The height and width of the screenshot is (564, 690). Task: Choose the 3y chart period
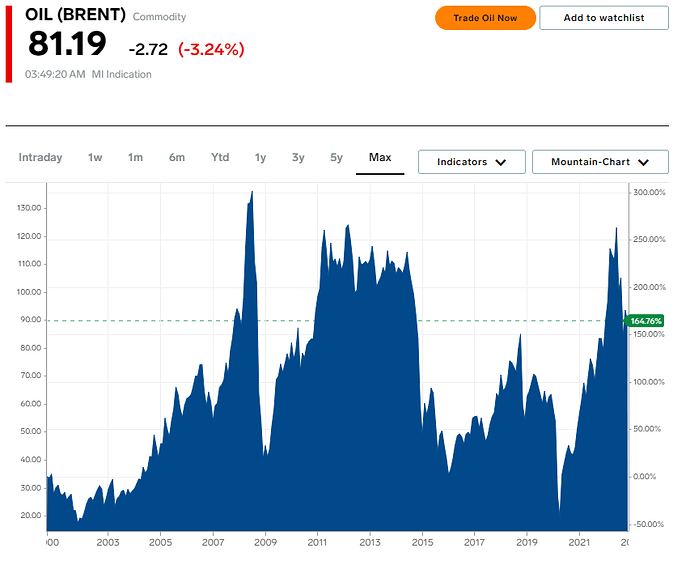[298, 157]
